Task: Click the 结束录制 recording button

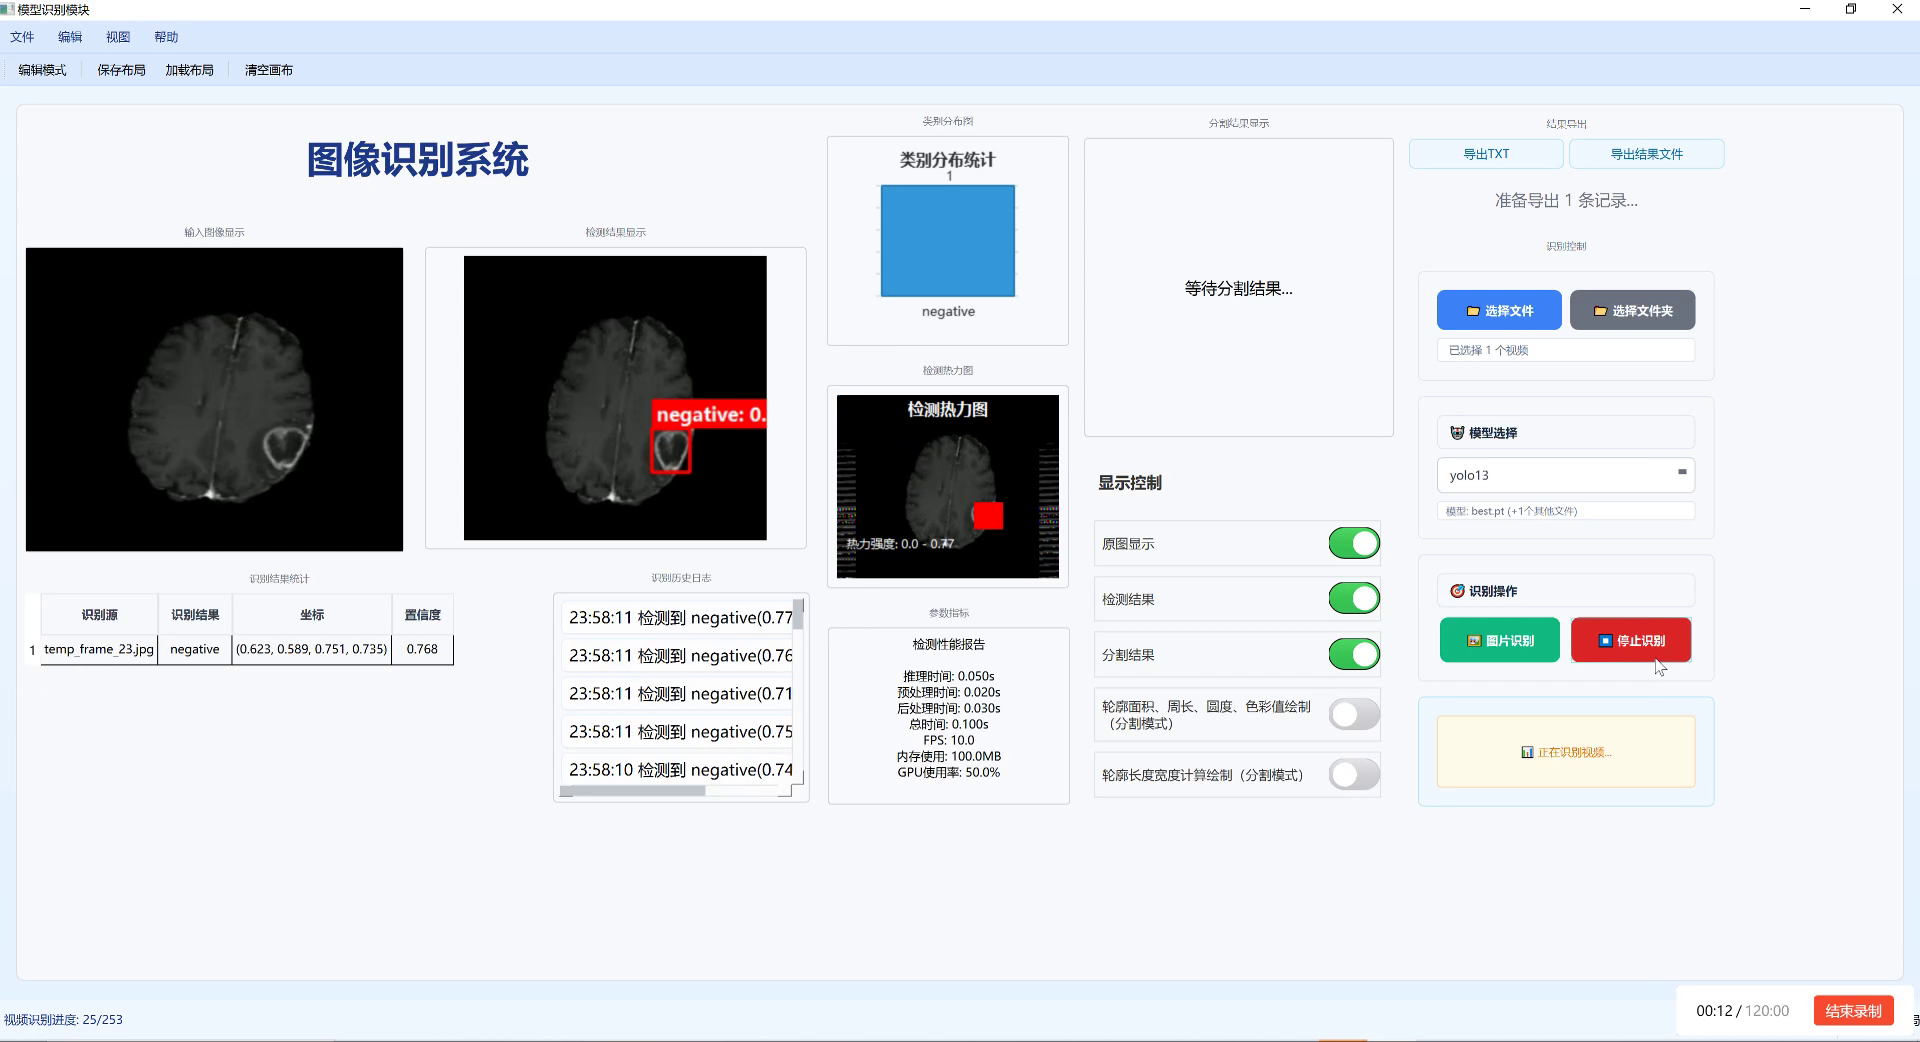Action: 1852,1011
